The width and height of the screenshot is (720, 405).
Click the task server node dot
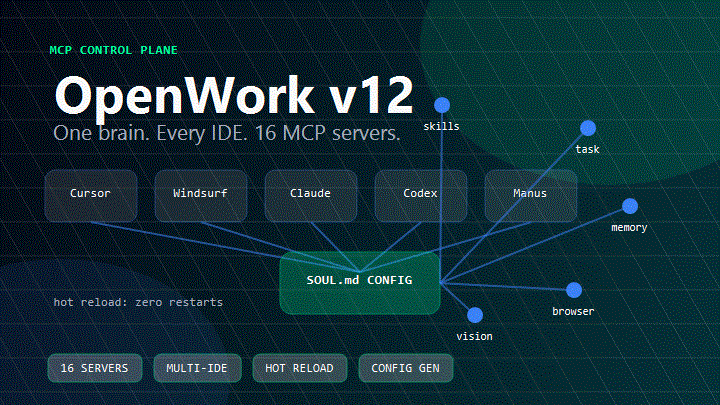tap(588, 128)
